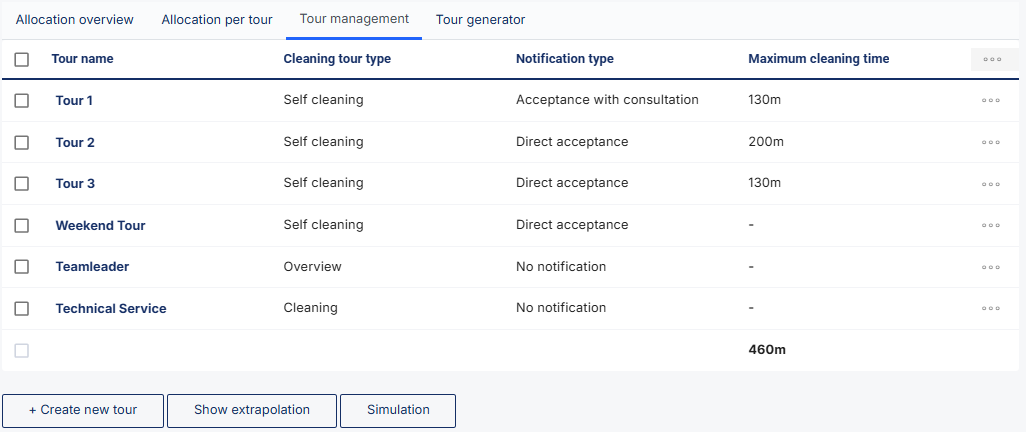Open the Teamleader row options menu

(x=991, y=267)
